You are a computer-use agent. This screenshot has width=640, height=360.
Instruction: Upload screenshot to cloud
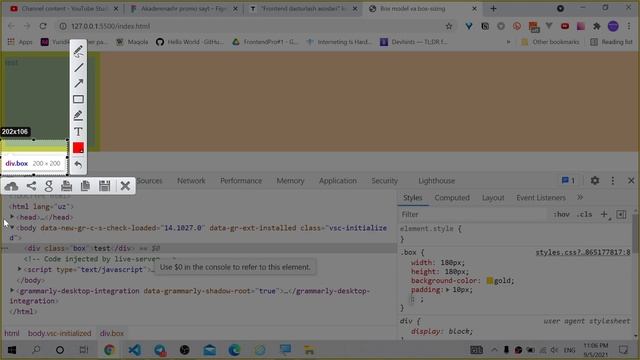11,186
